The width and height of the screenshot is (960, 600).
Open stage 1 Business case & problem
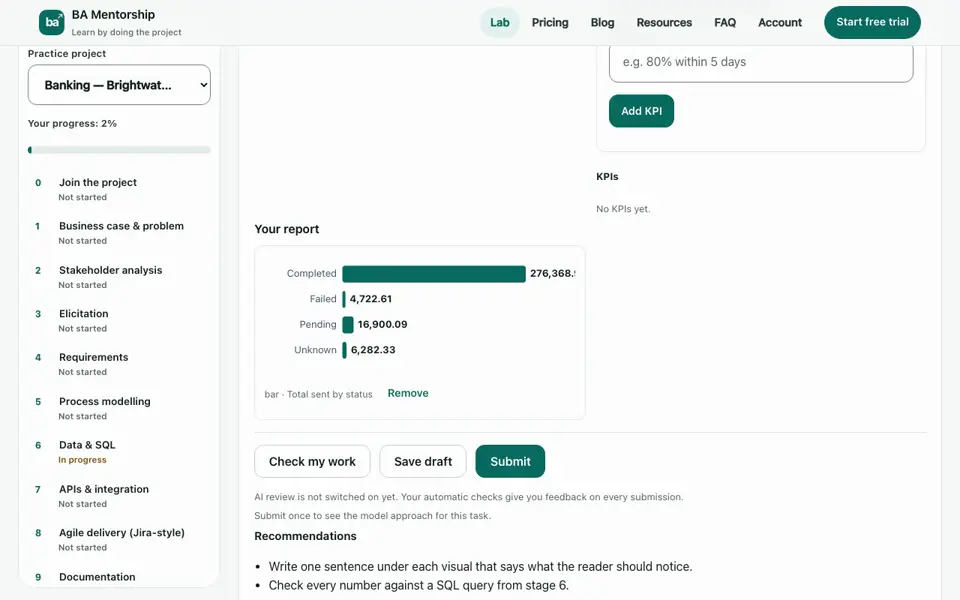[119, 233]
